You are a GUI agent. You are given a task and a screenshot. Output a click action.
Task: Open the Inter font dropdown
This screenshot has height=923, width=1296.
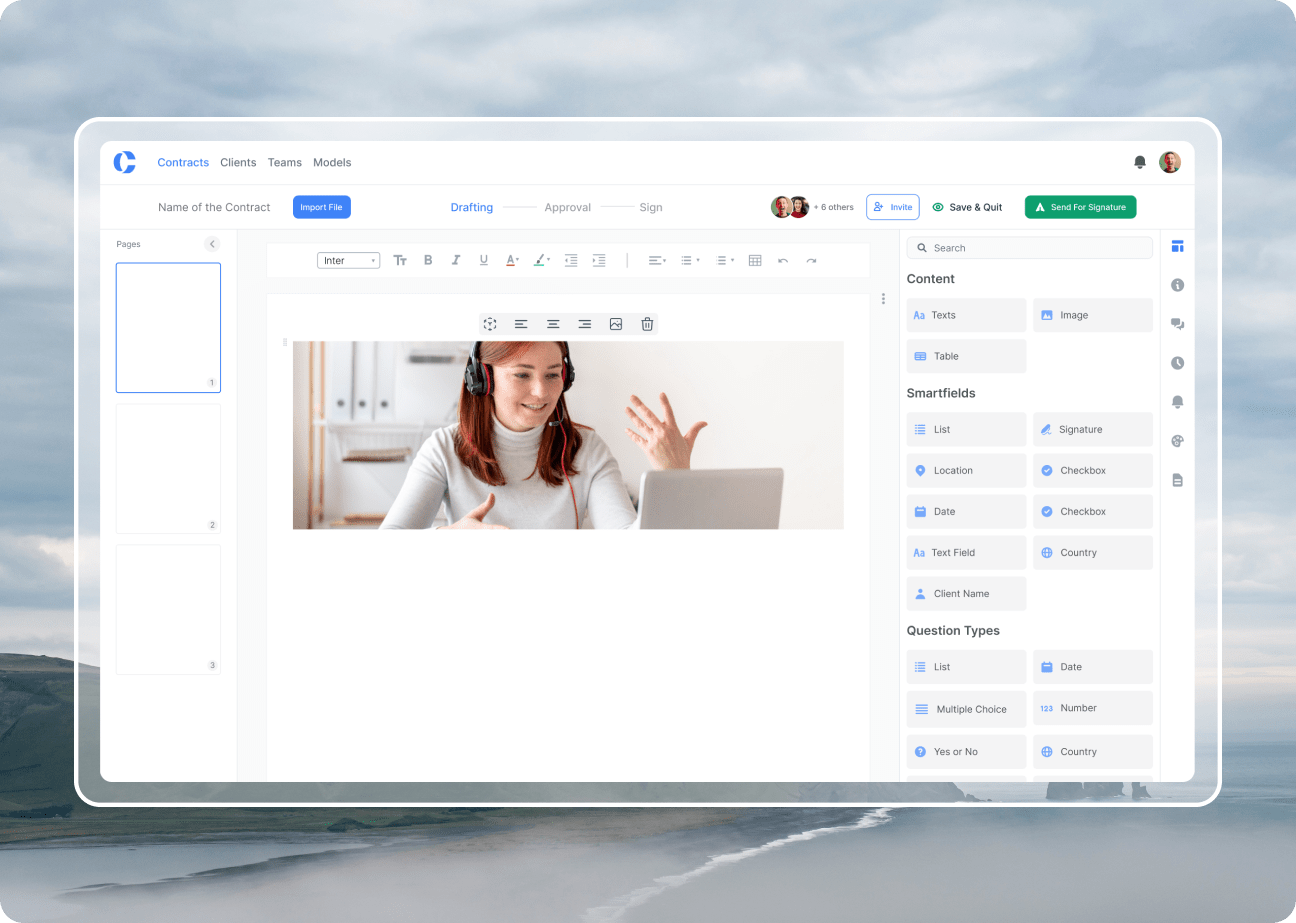click(x=348, y=260)
